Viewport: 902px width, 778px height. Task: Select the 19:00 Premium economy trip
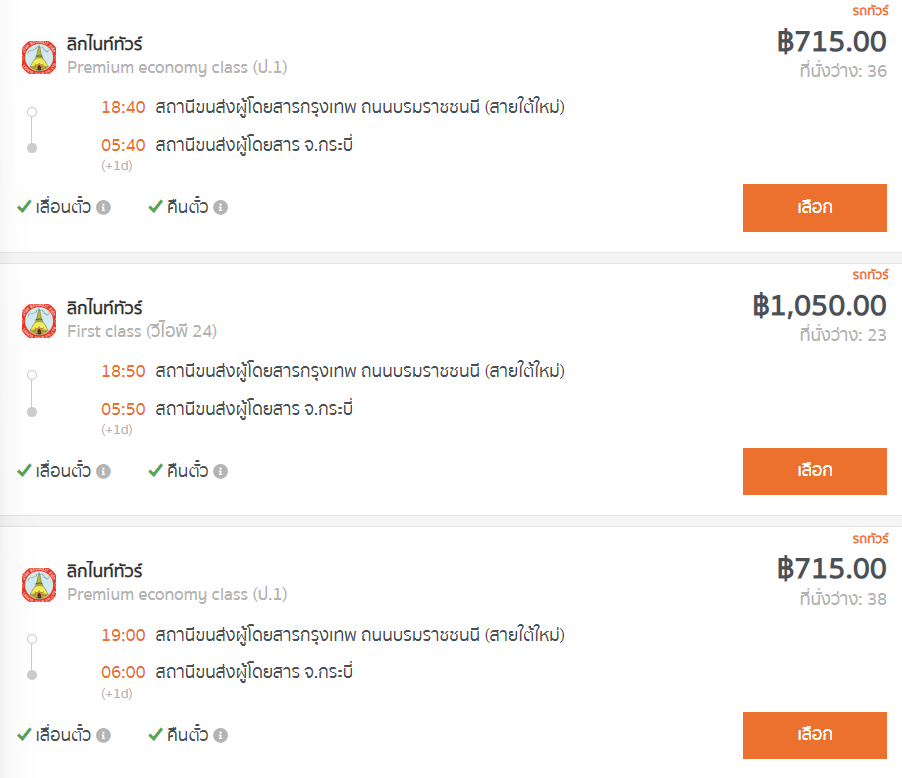pyautogui.click(x=814, y=735)
